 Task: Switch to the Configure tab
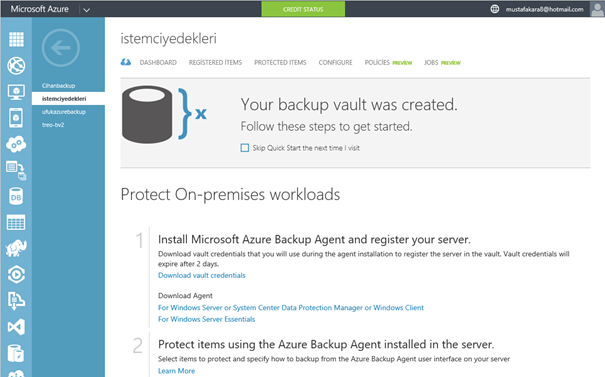click(335, 63)
